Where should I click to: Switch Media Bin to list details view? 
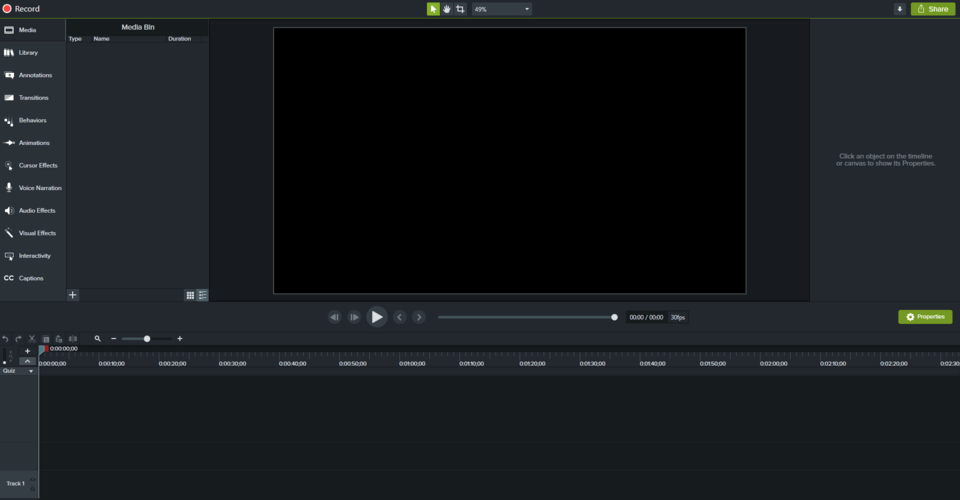coord(203,295)
